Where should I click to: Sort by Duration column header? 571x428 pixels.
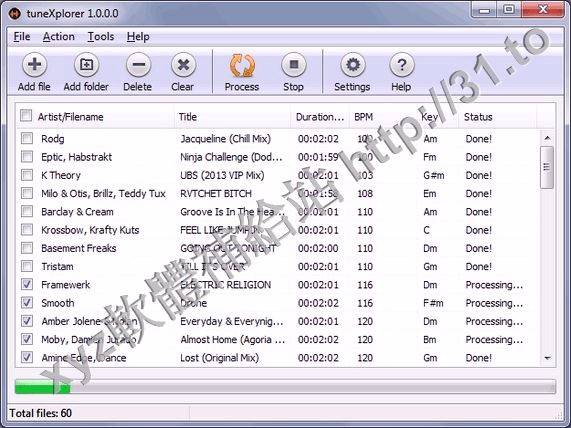pos(320,117)
